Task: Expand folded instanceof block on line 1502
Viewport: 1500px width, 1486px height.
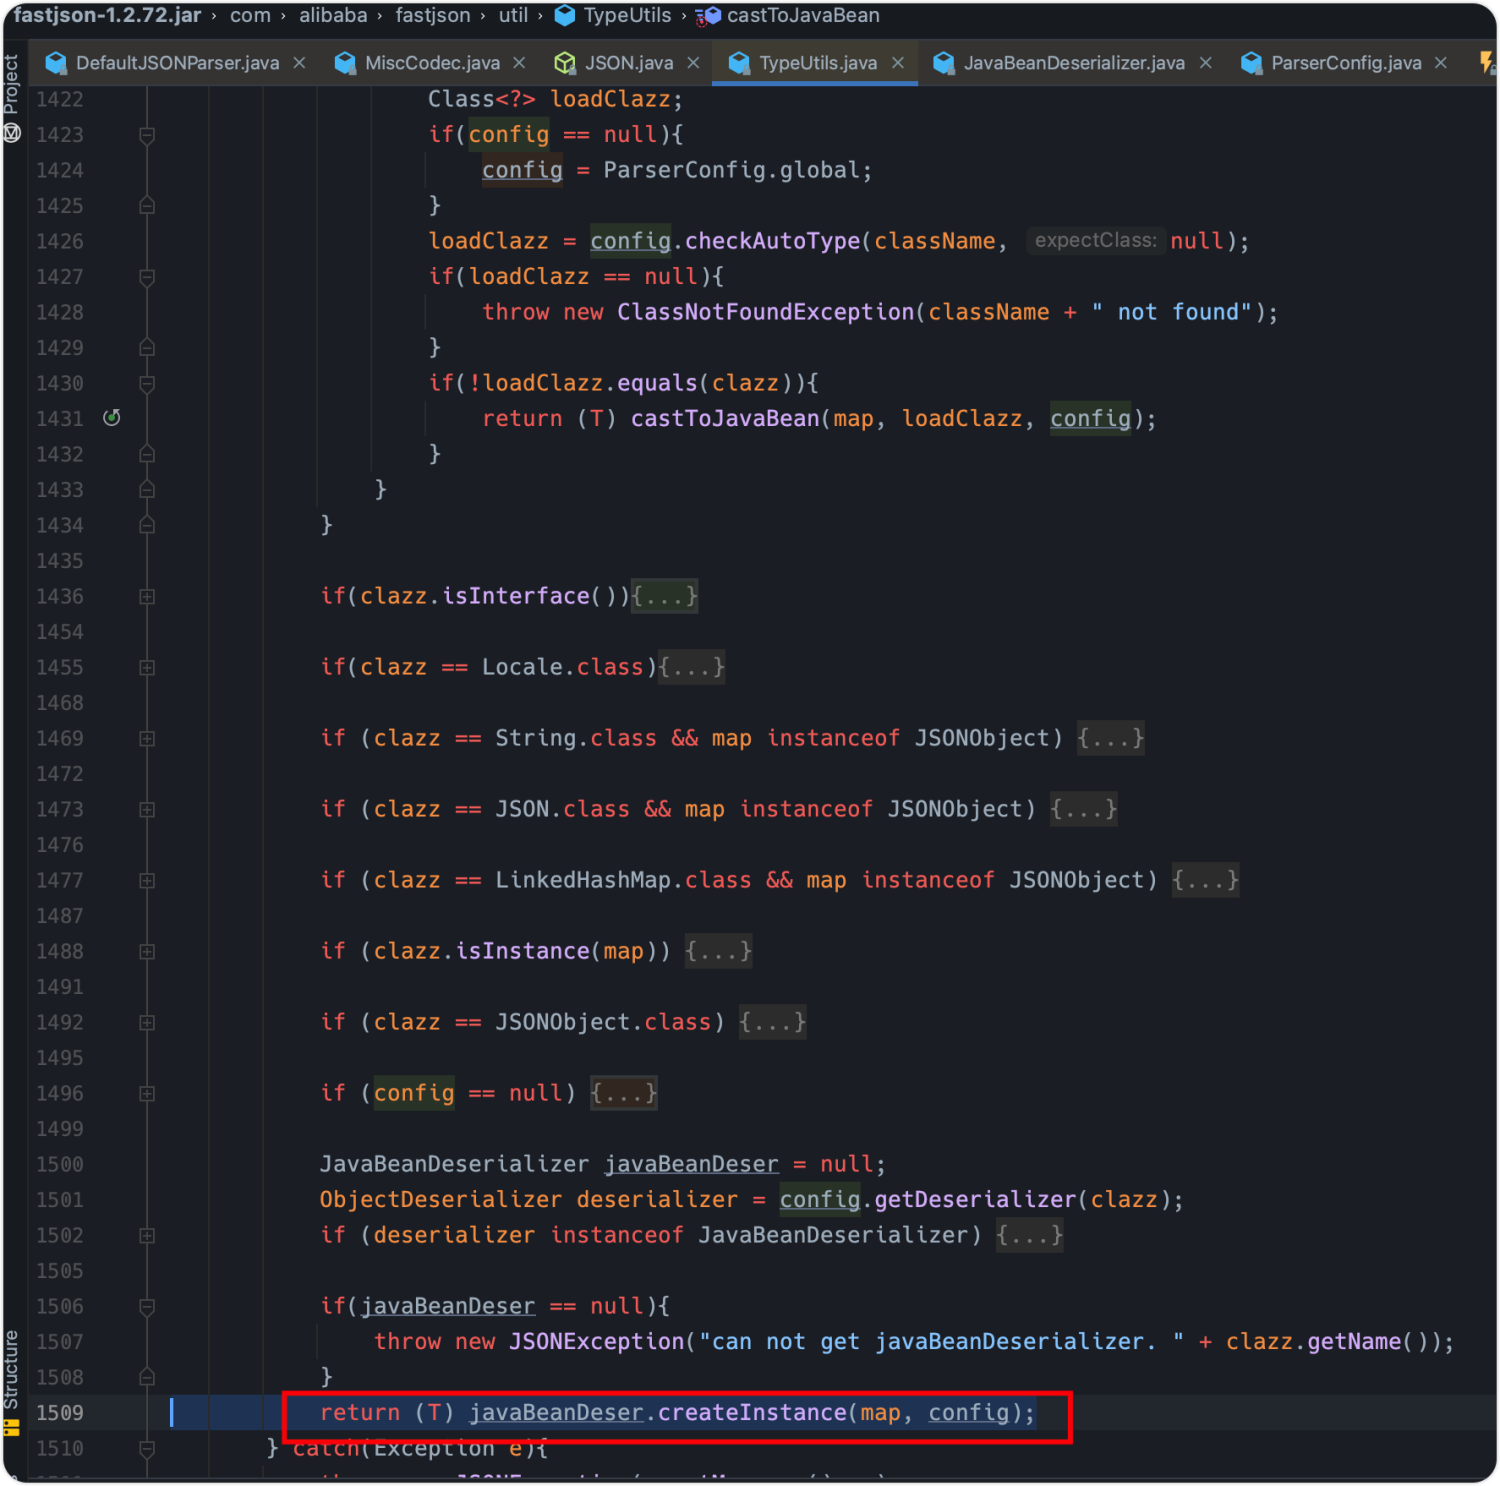Action: click(x=147, y=1236)
